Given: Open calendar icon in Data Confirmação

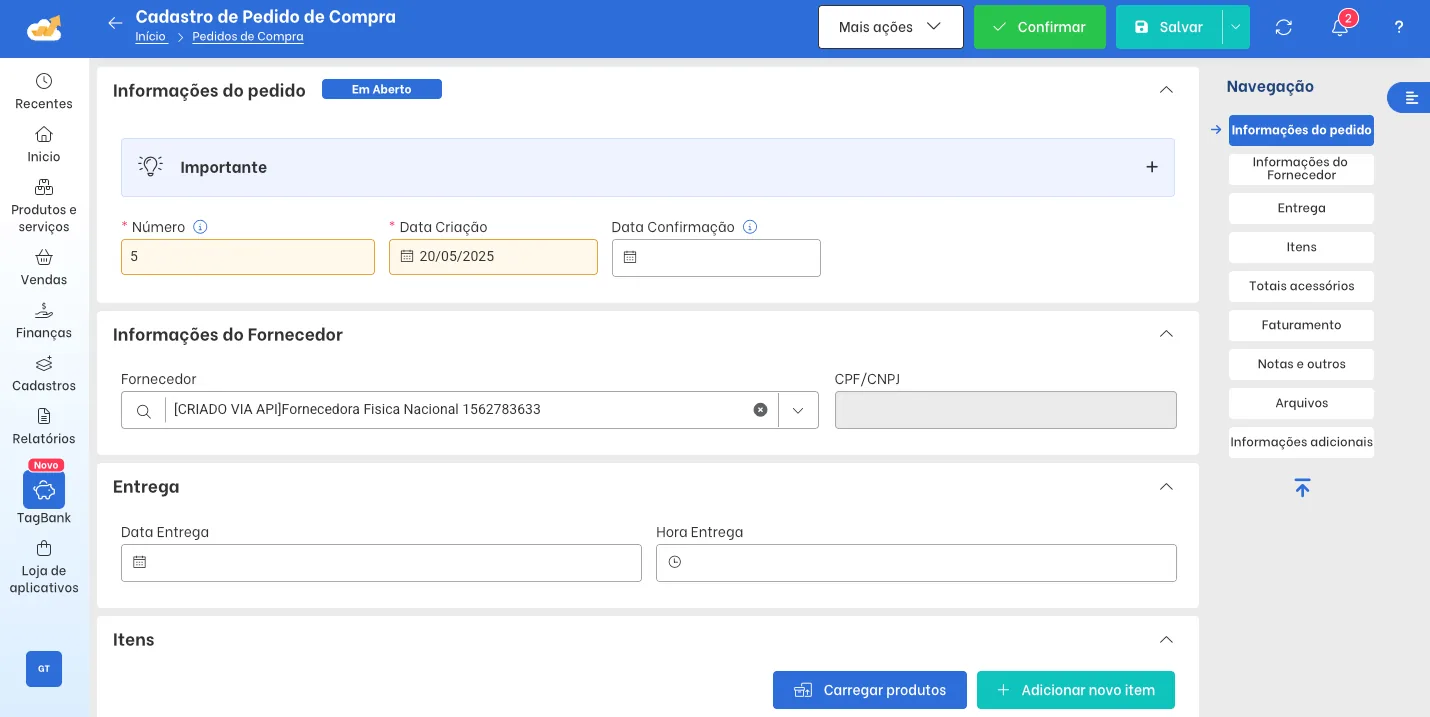Looking at the screenshot, I should click(630, 257).
